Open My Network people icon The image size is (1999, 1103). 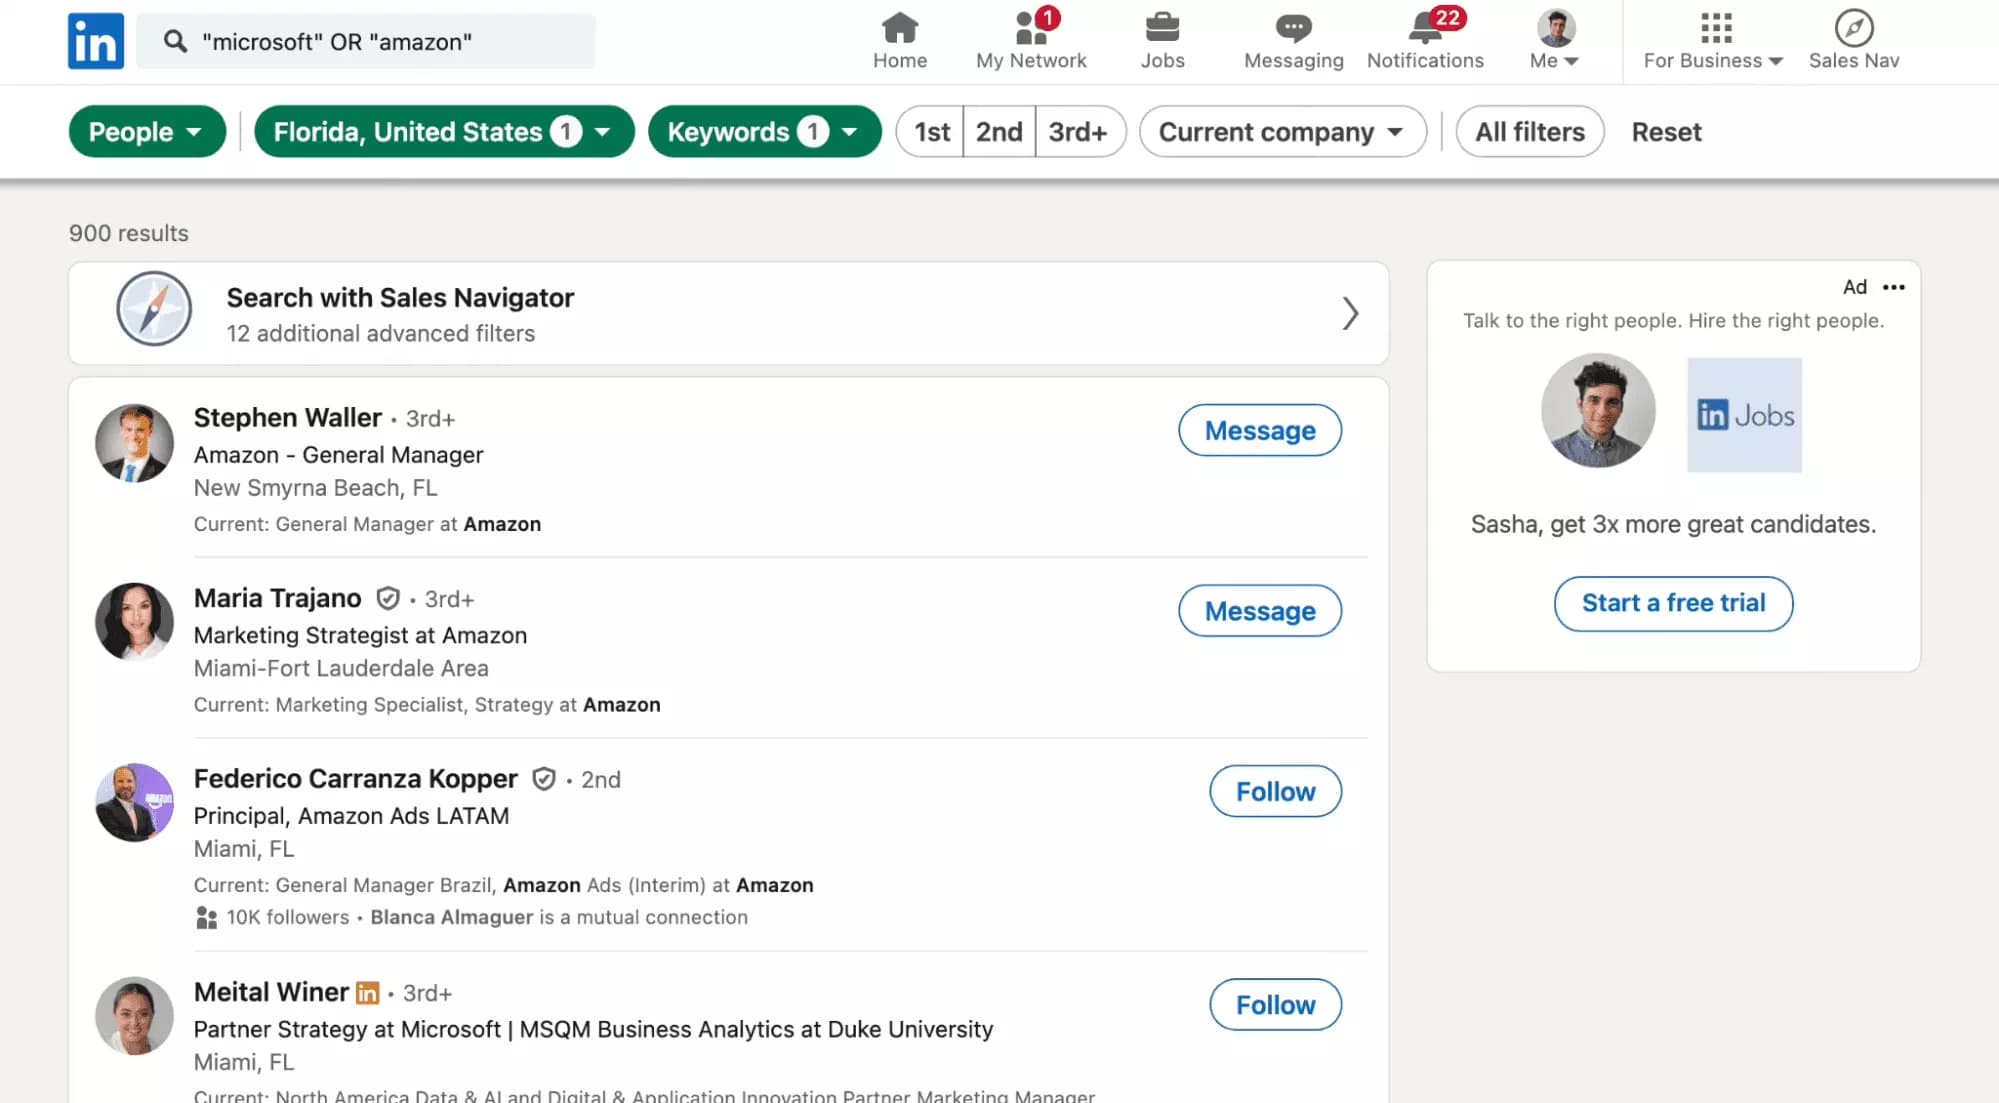coord(1031,27)
